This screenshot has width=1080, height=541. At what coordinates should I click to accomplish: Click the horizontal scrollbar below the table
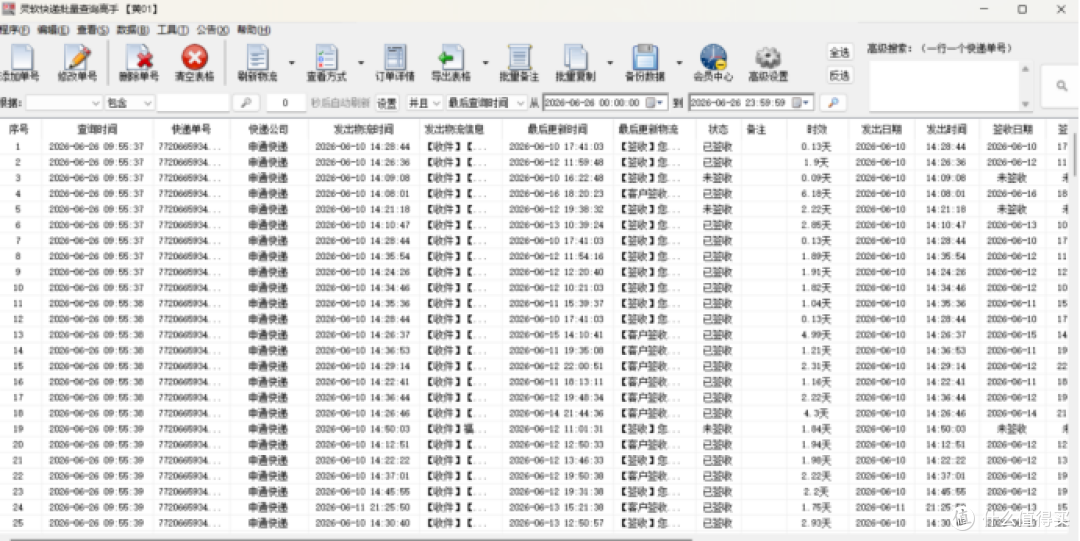pyautogui.click(x=351, y=538)
